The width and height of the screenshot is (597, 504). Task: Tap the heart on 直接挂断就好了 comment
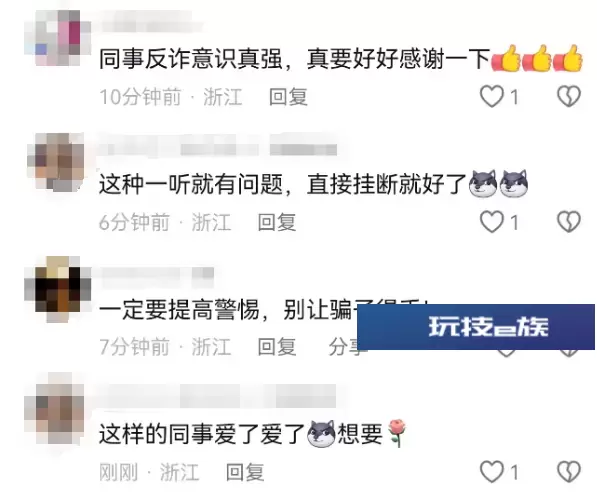point(492,222)
